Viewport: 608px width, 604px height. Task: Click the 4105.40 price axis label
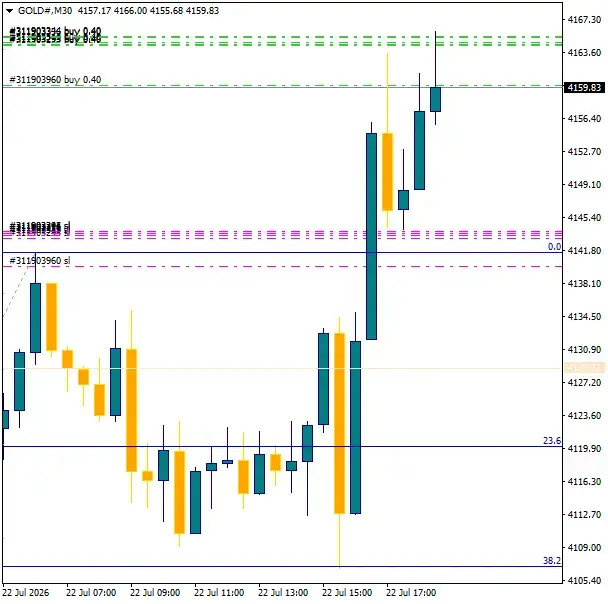click(584, 580)
